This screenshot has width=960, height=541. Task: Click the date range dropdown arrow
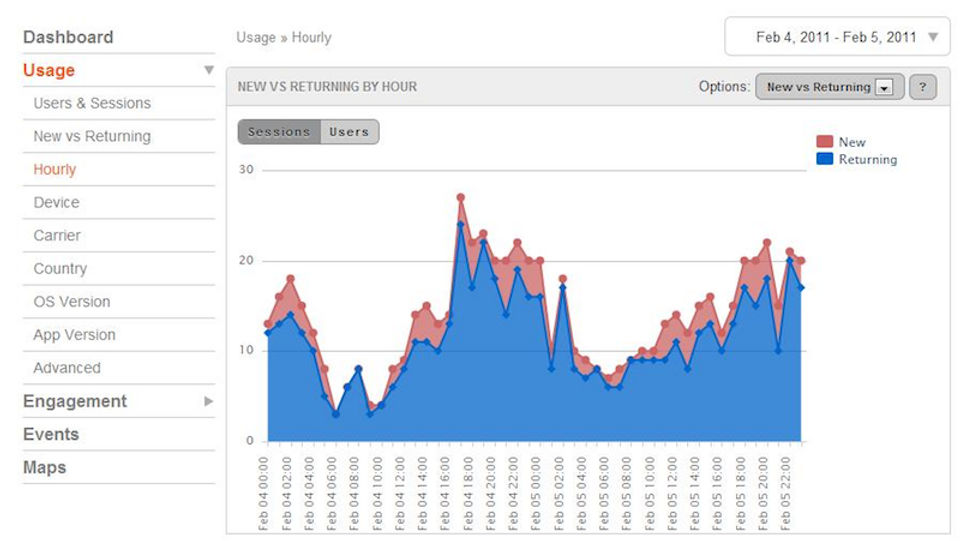(933, 37)
